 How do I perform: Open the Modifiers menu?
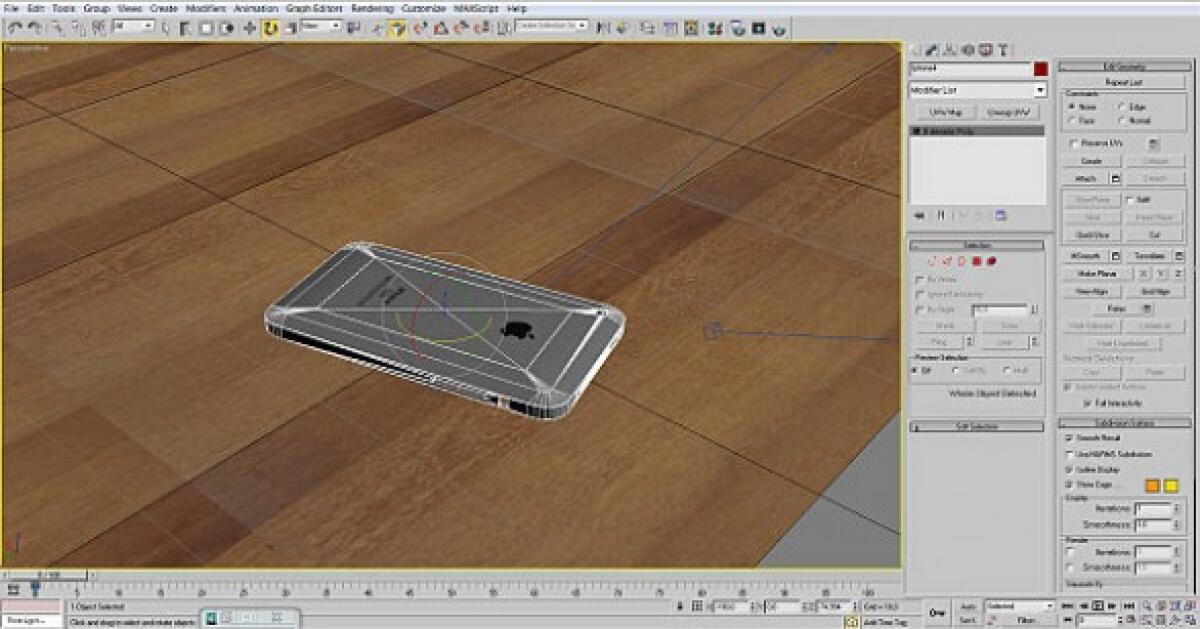coord(206,8)
